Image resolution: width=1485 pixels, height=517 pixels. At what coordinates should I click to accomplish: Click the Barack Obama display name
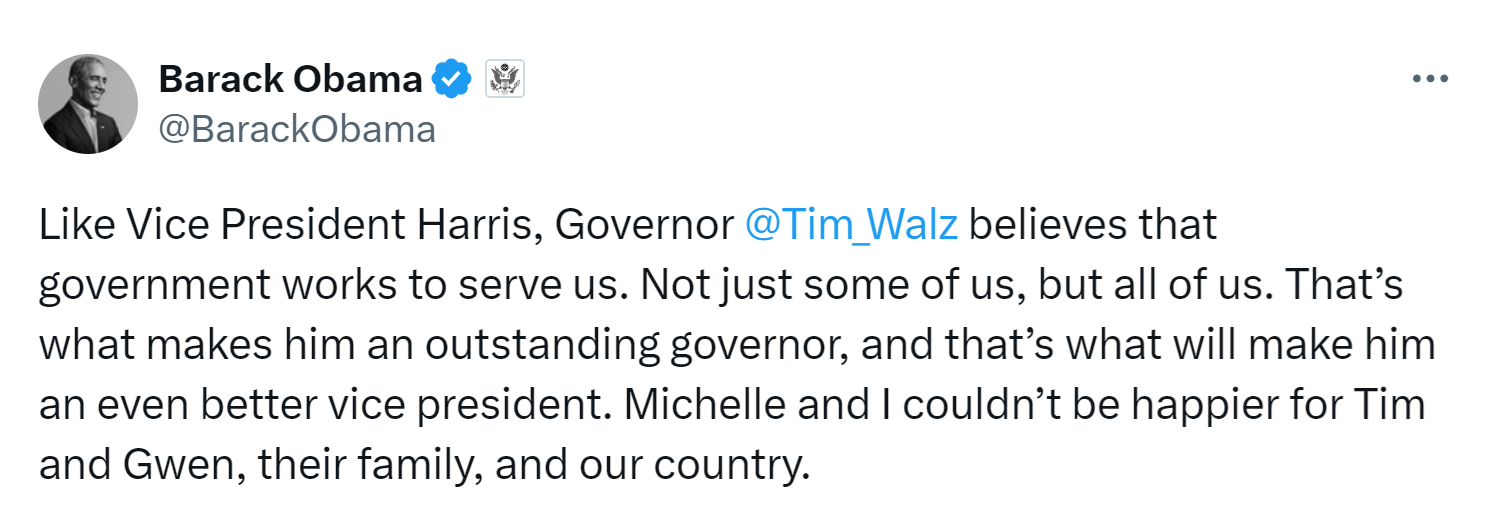click(x=291, y=78)
